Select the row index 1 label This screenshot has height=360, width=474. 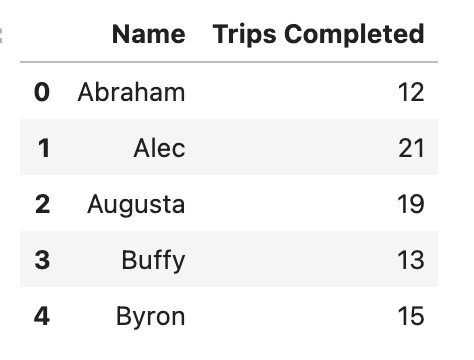click(44, 148)
